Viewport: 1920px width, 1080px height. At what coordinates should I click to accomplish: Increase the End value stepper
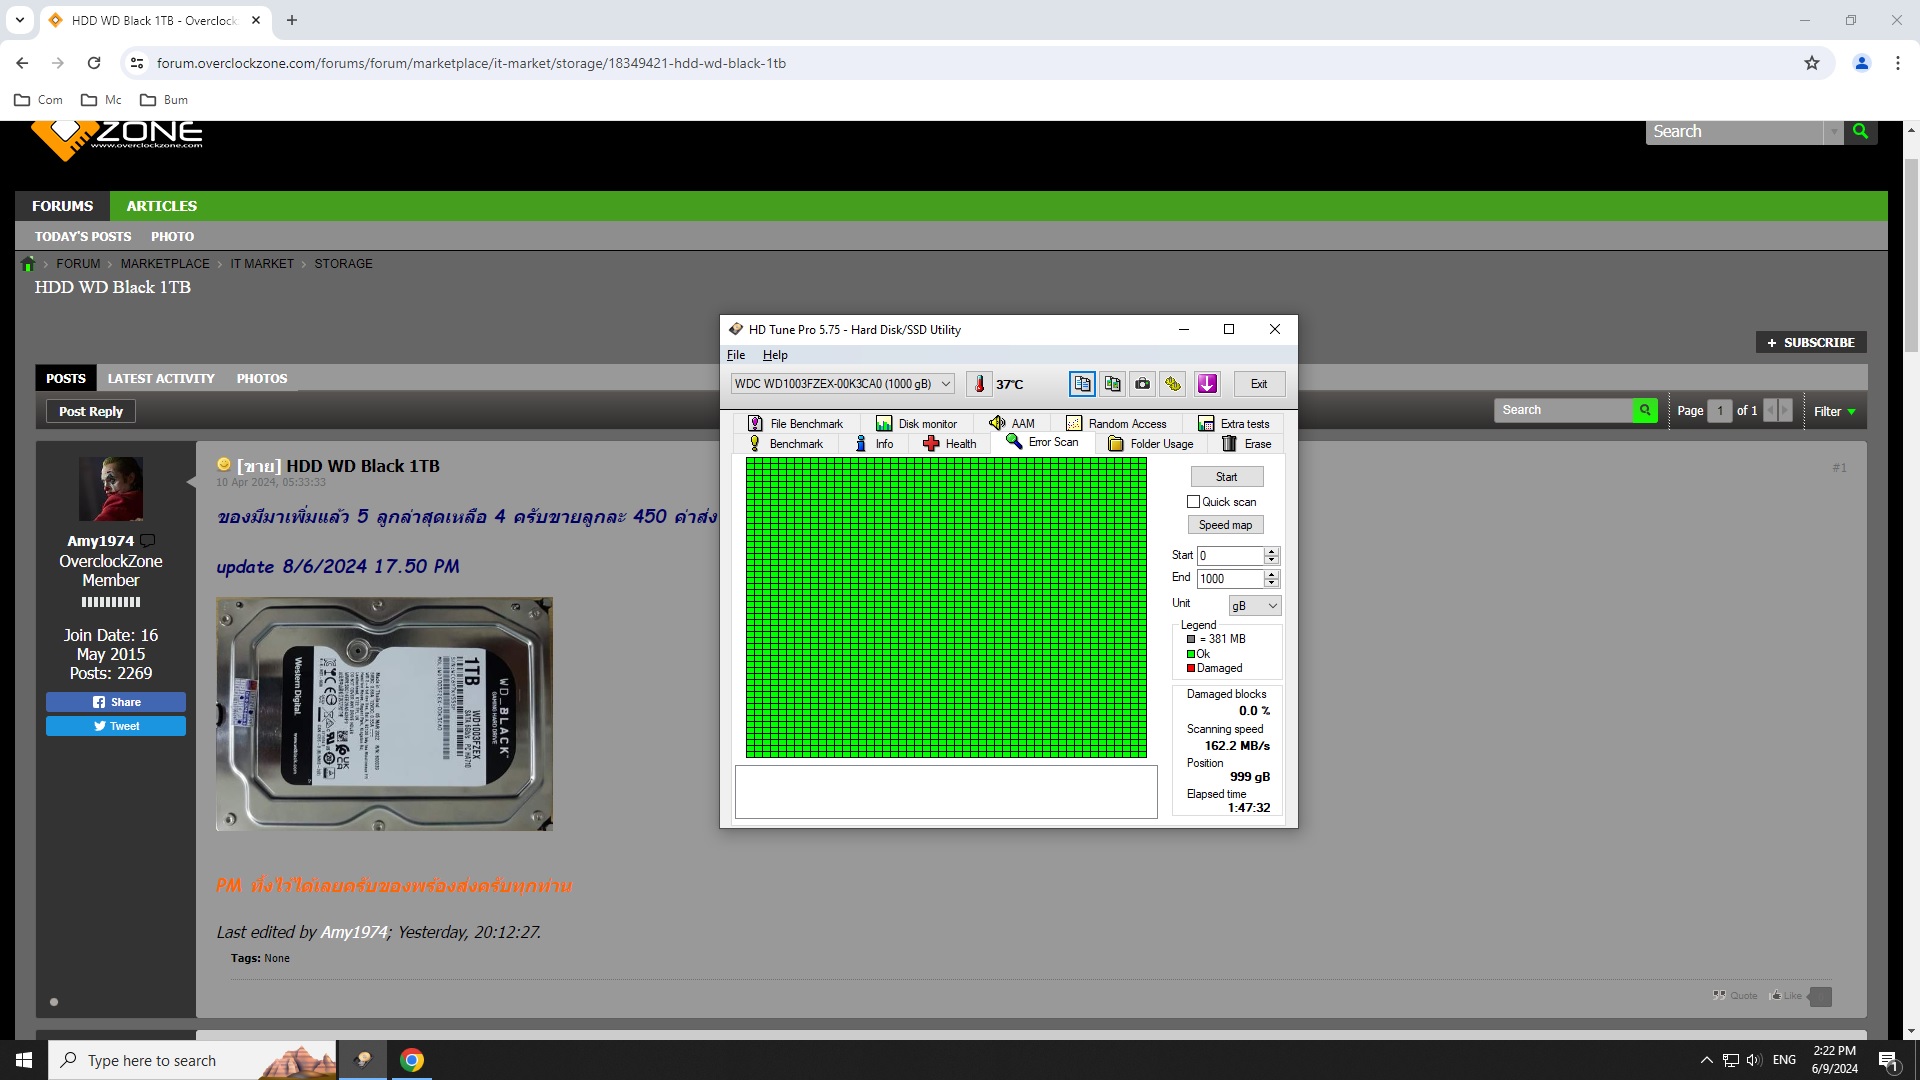coord(1271,574)
